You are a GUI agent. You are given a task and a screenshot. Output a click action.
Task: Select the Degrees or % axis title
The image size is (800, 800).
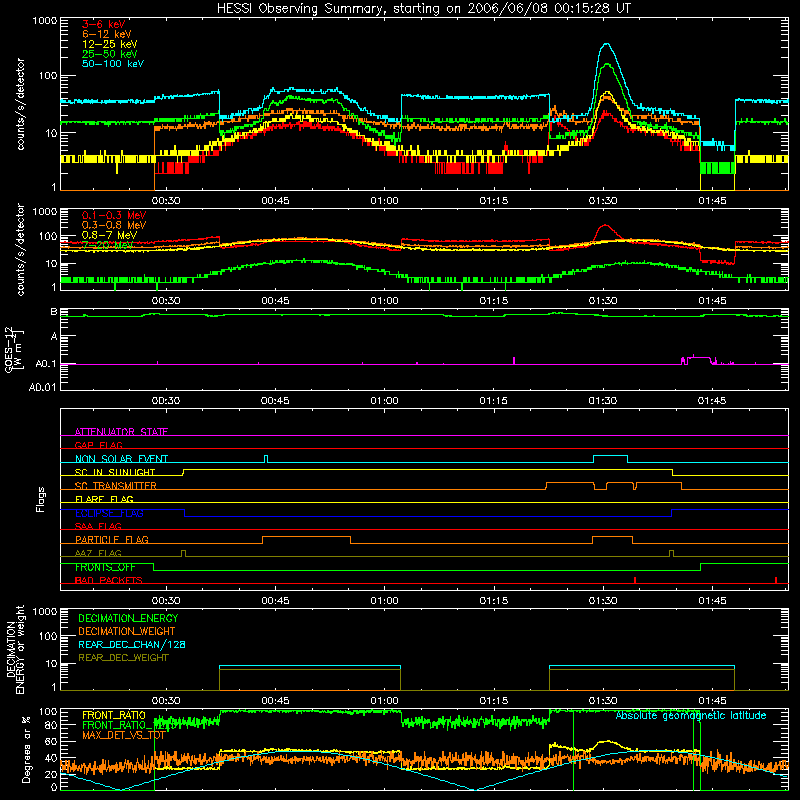coord(26,749)
